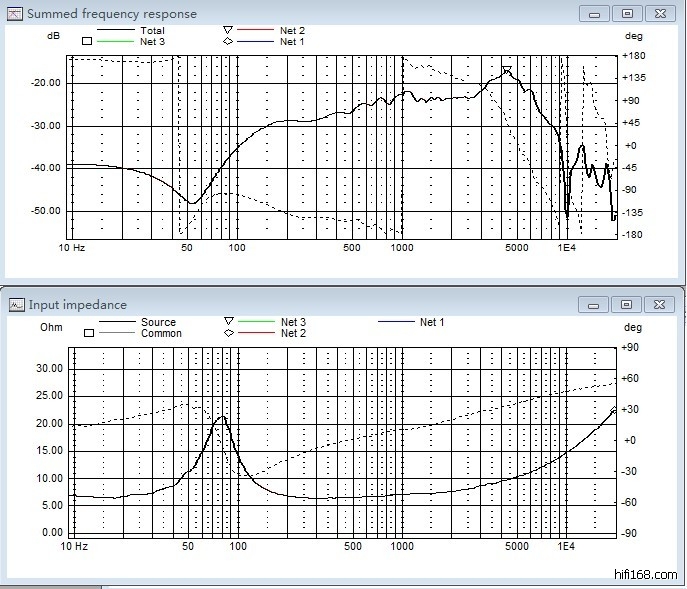Click the triangle marker at frequency response peak
Viewport: 687px width, 589px height.
[507, 71]
